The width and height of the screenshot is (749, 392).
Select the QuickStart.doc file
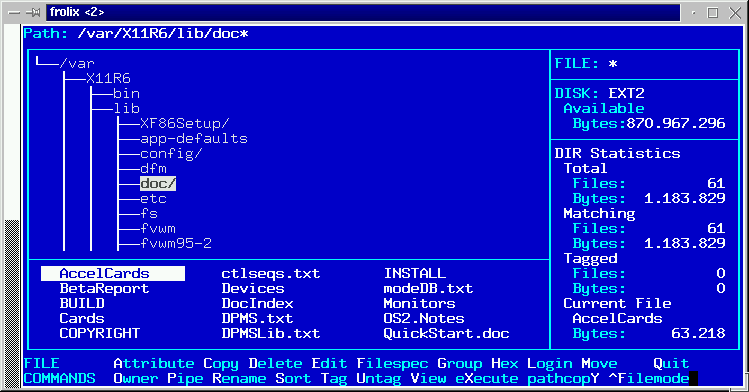[x=446, y=333]
